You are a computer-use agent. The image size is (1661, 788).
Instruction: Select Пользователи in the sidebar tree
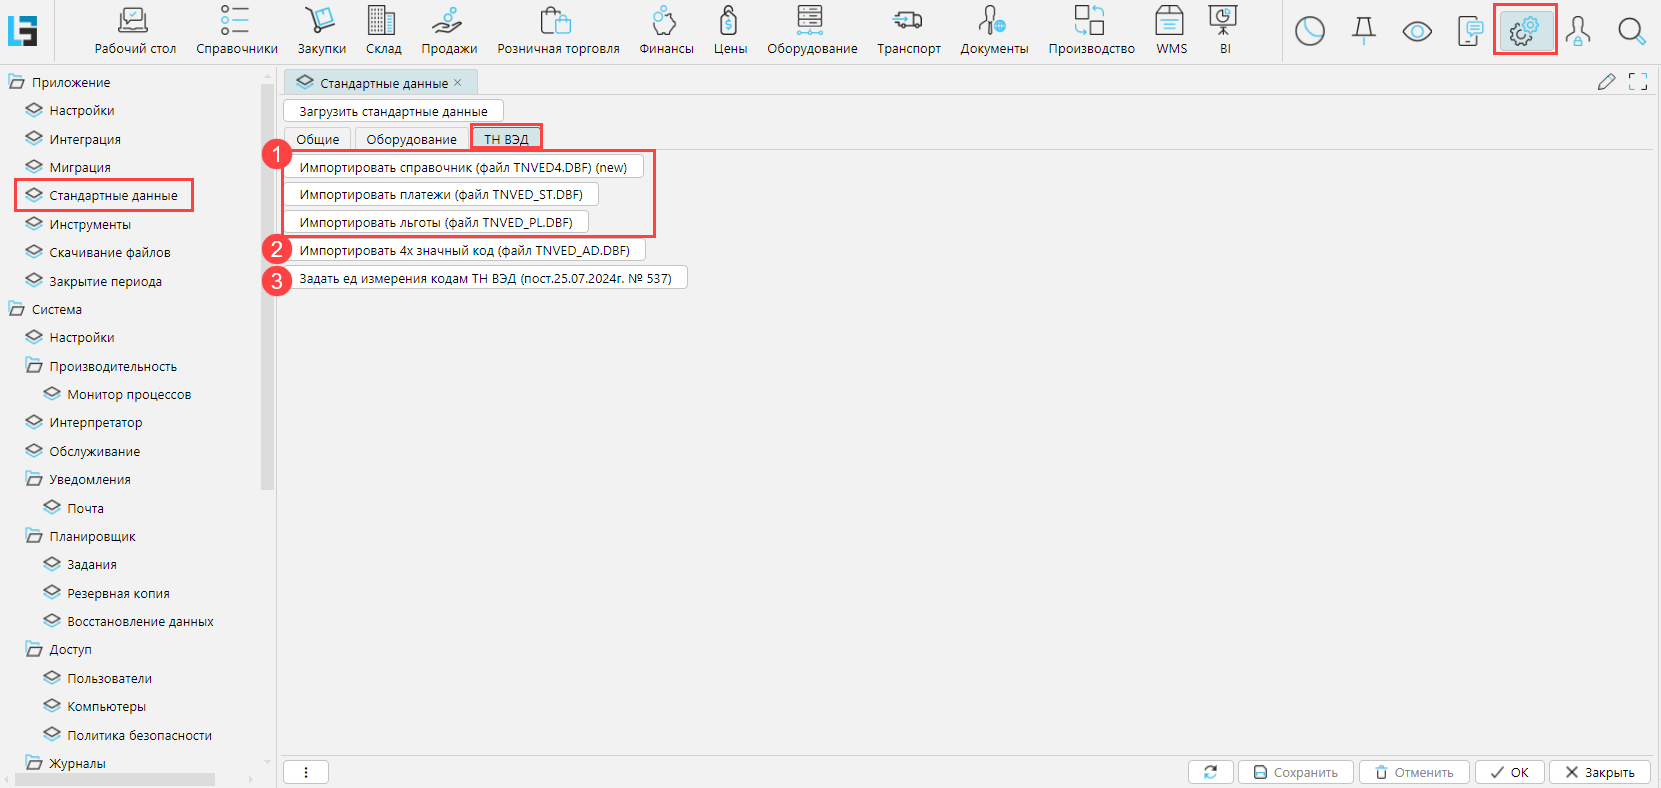(109, 678)
